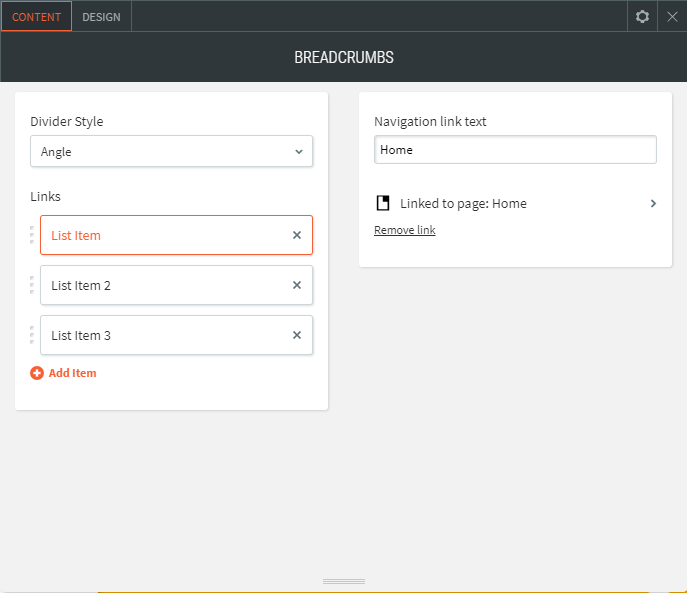Open the settings gear icon
Screen dimensions: 687x593
pyautogui.click(x=642, y=16)
